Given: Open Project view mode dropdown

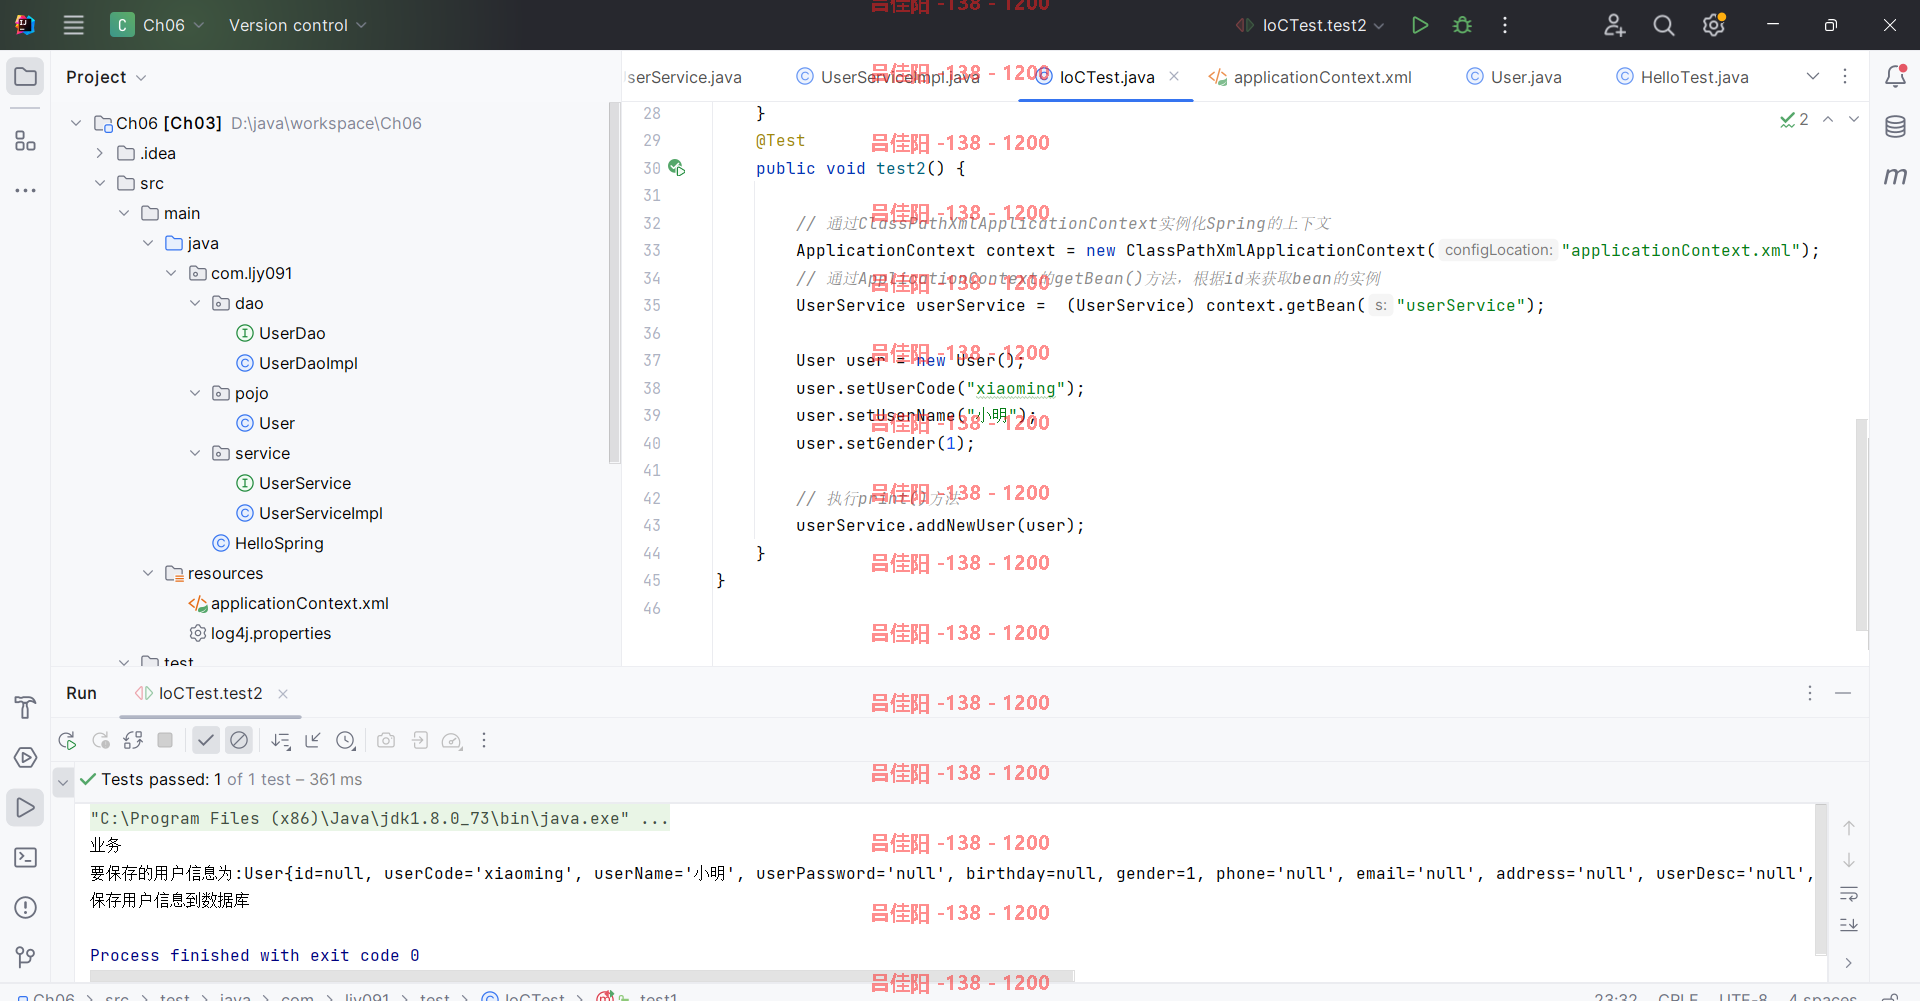Looking at the screenshot, I should [106, 77].
